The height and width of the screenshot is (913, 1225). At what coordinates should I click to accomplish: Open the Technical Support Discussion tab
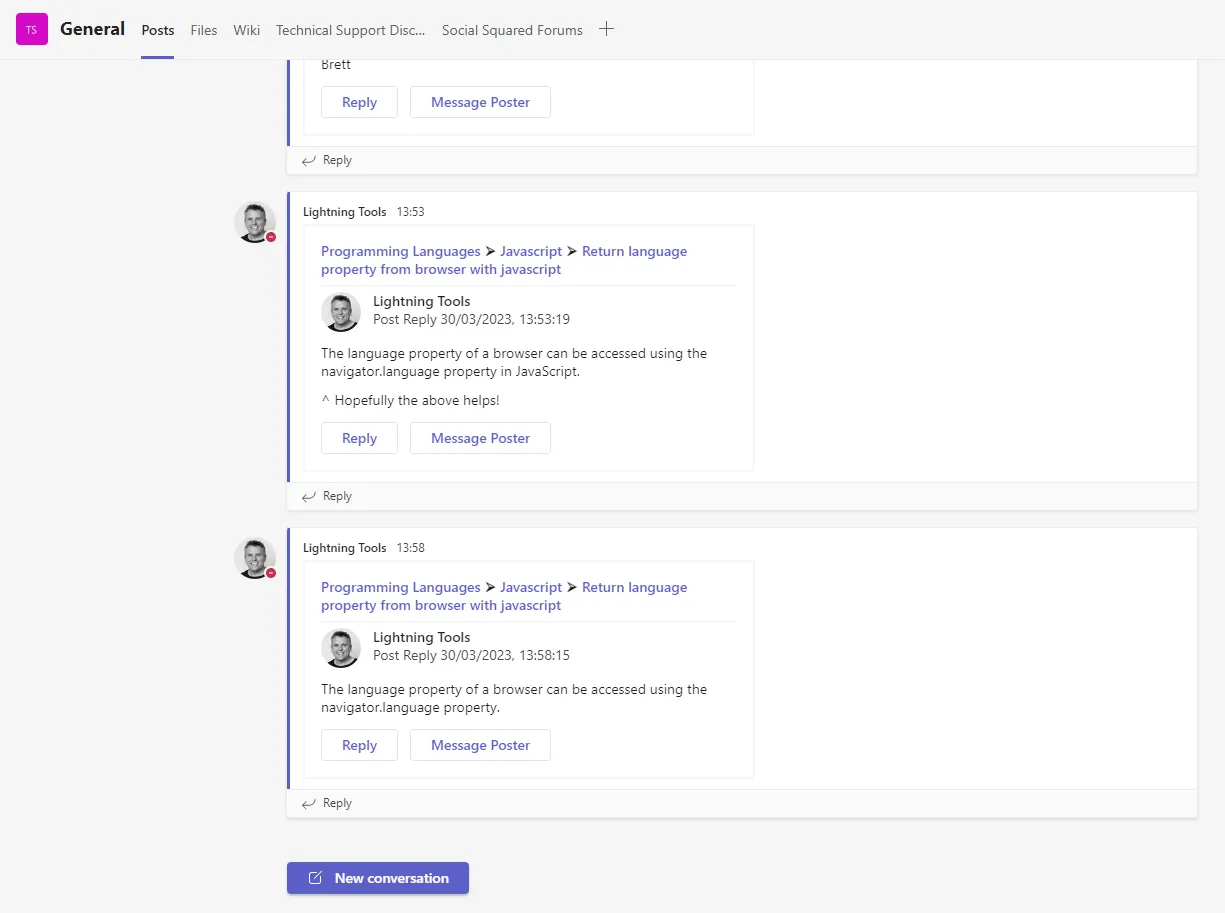[x=349, y=30]
